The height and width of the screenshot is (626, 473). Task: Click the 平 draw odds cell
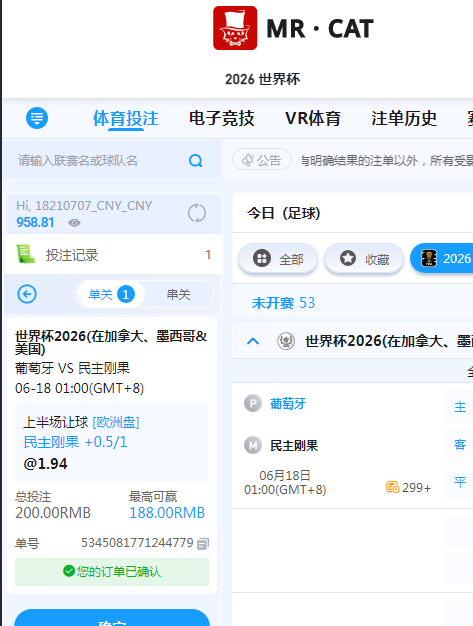coord(459,482)
